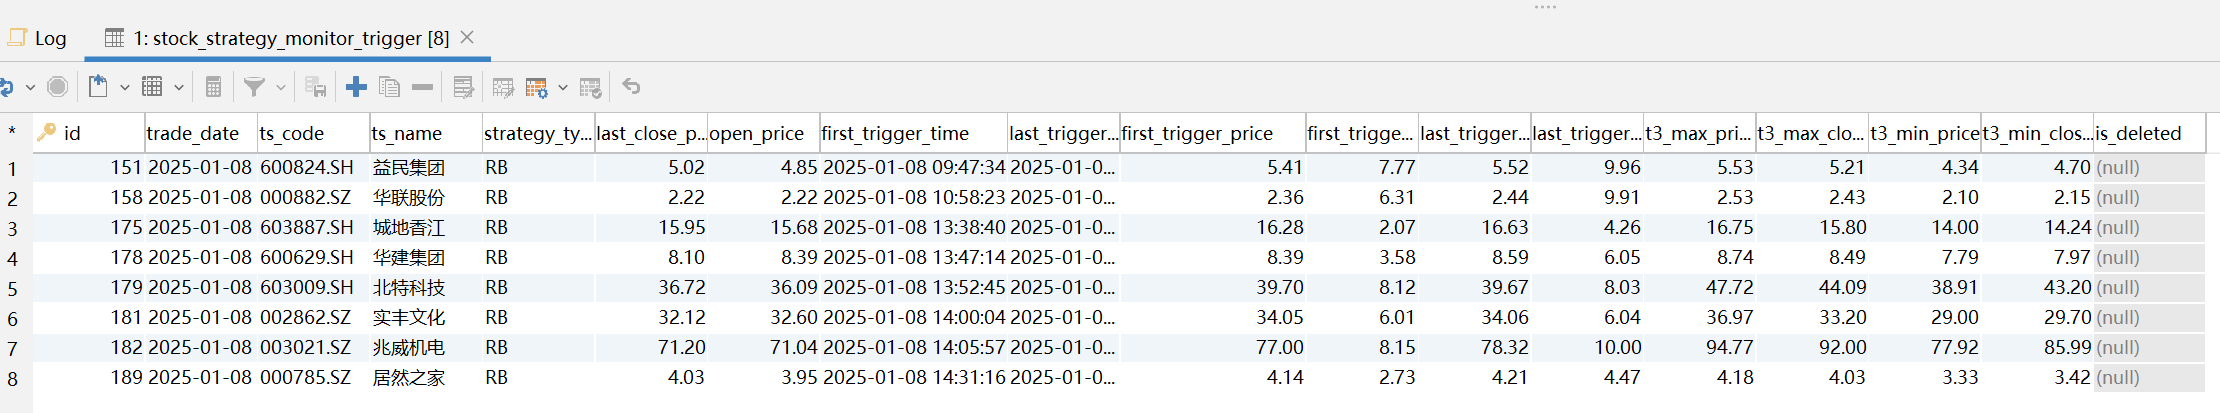The image size is (2220, 413).
Task: Select the ts_name cell 北特科技
Action: click(x=409, y=288)
